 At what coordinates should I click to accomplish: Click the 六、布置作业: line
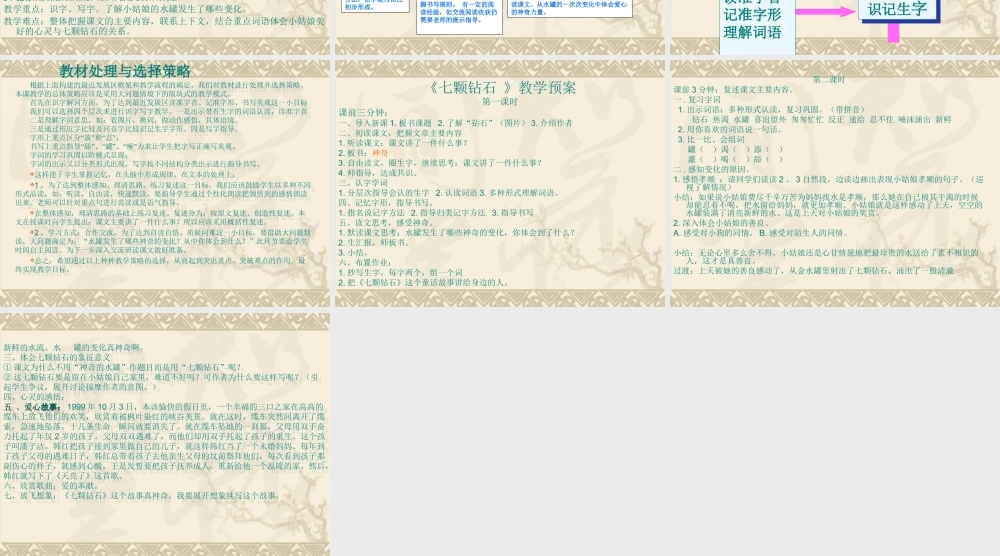[364, 262]
